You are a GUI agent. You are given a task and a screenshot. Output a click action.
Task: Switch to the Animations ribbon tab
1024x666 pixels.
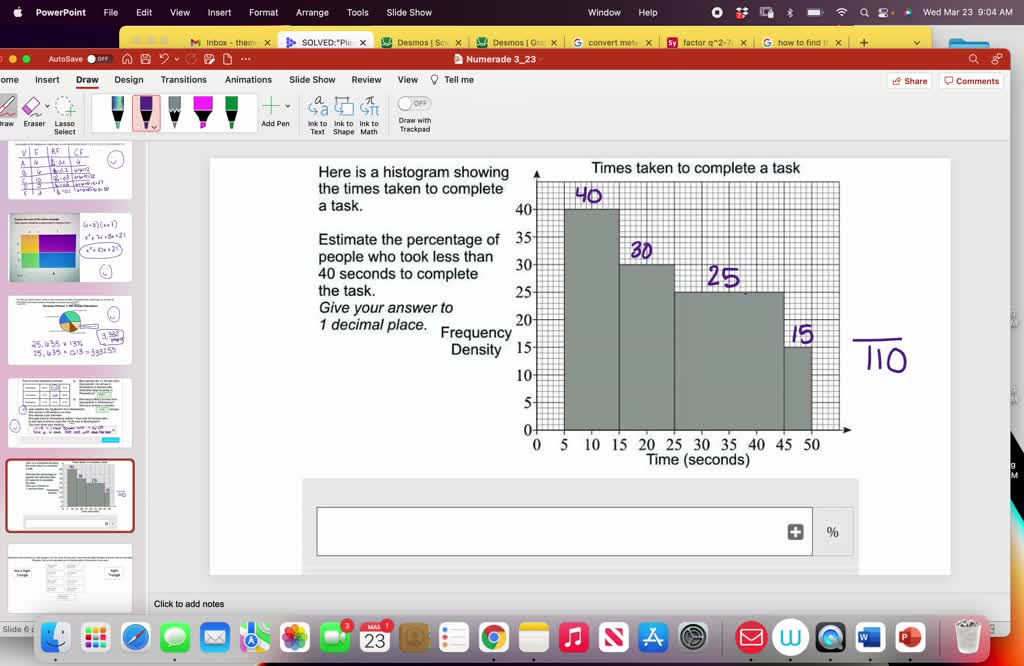[x=248, y=79]
